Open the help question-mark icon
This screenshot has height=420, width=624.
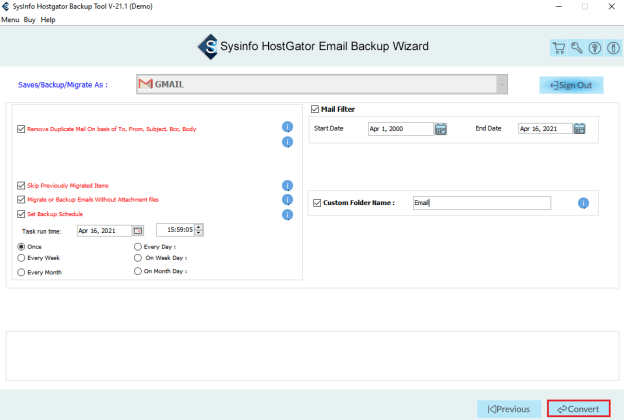coord(595,48)
